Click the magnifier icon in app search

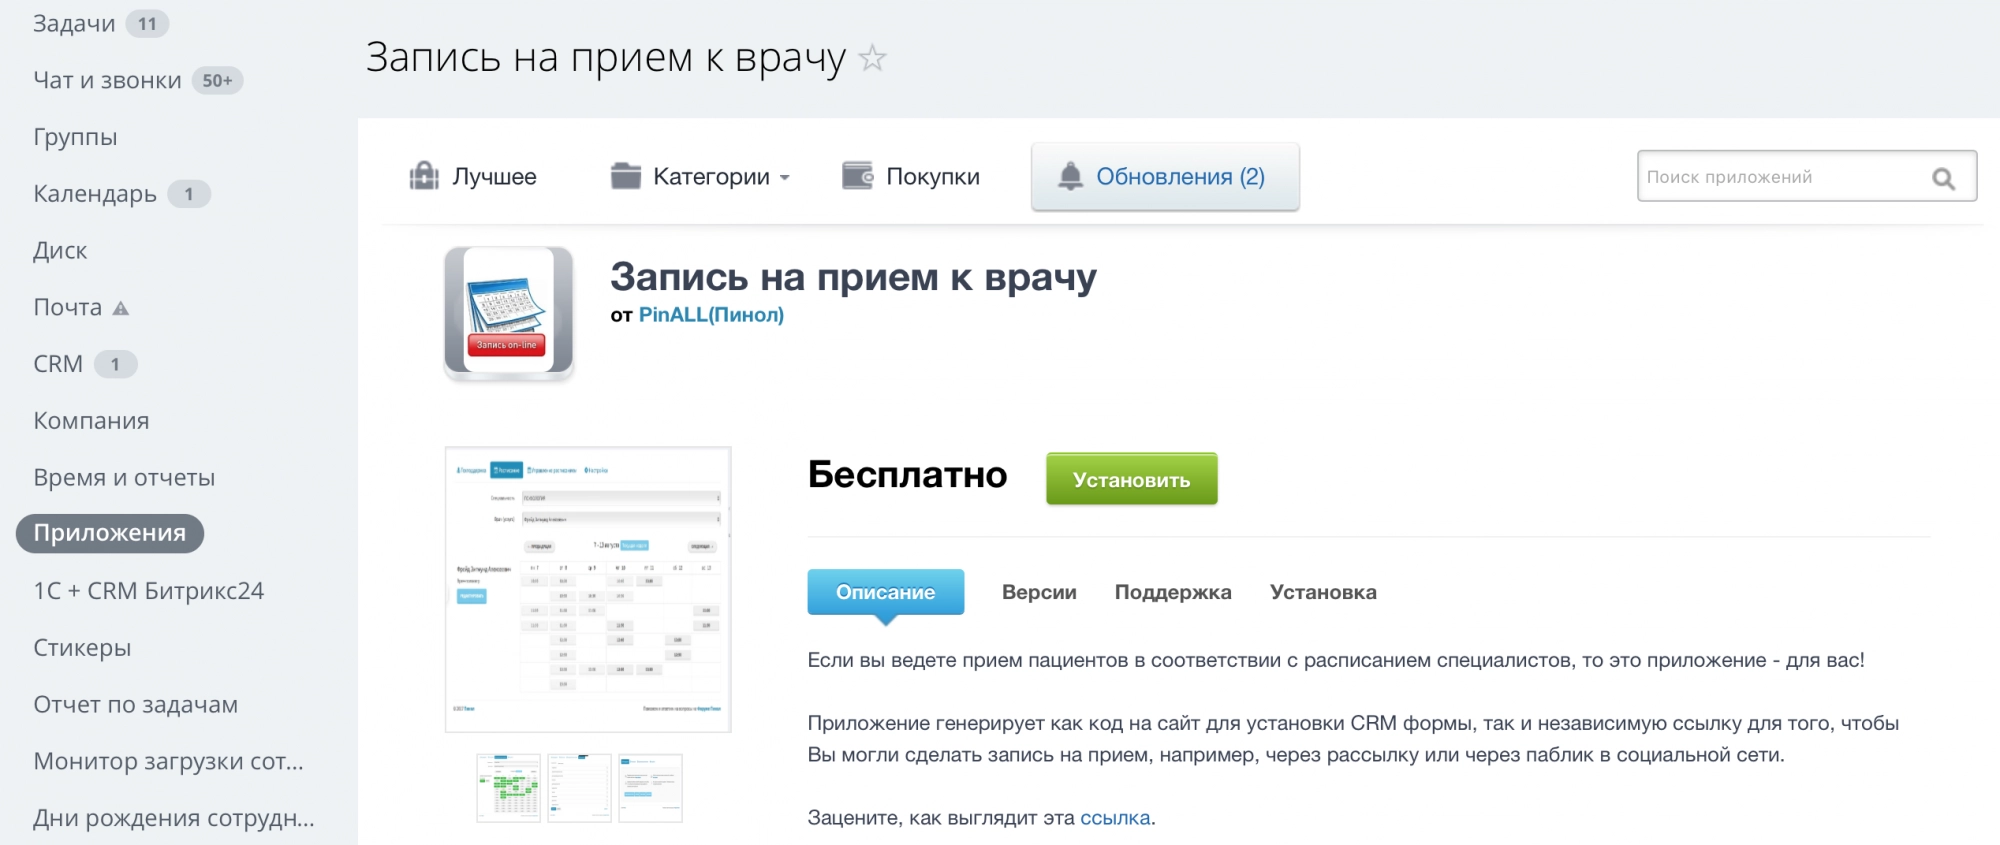click(x=1943, y=178)
